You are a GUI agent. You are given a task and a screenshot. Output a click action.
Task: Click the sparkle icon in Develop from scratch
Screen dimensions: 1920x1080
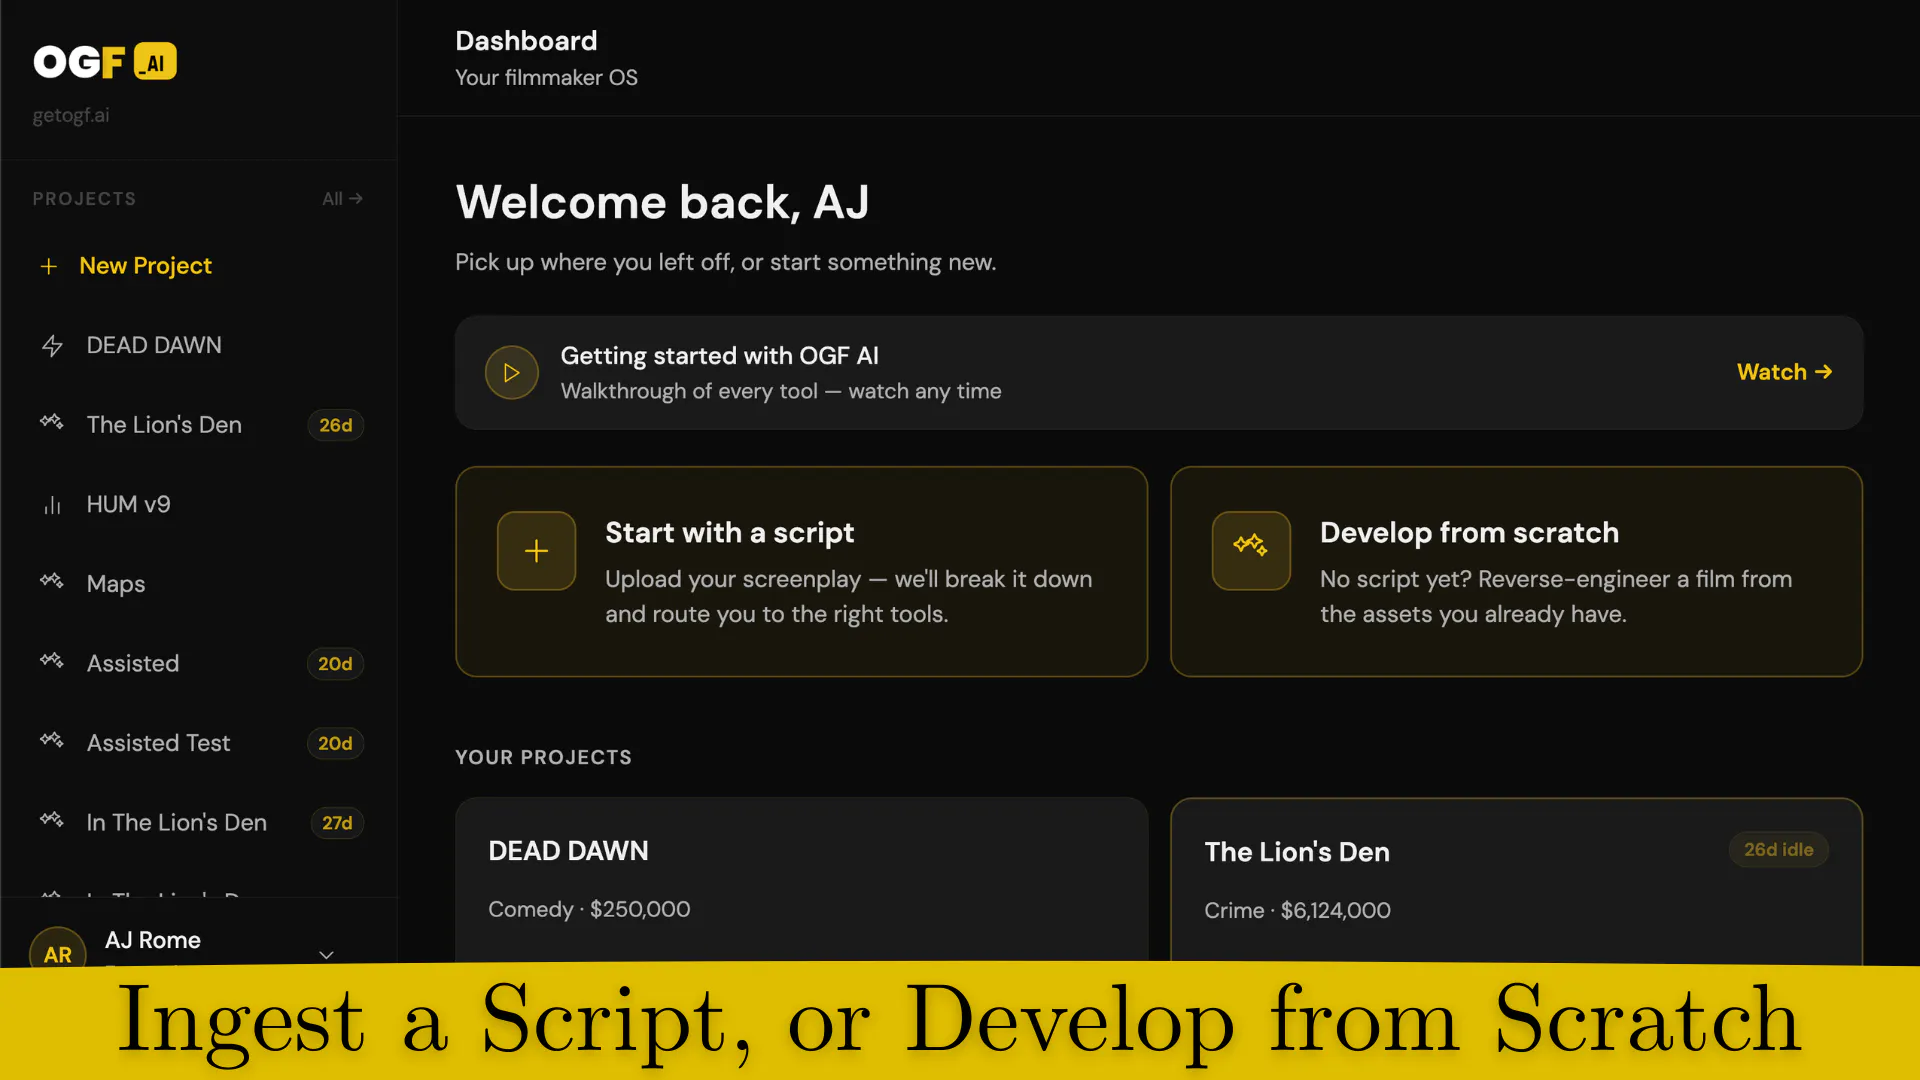[1251, 551]
